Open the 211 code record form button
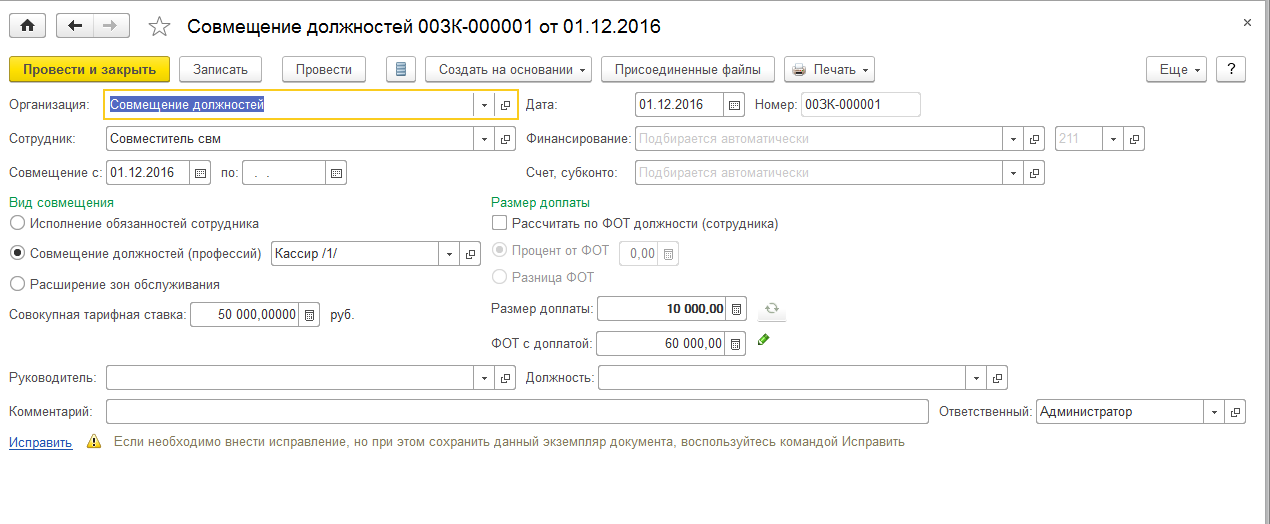Viewport: 1270px width, 524px height. point(1135,139)
